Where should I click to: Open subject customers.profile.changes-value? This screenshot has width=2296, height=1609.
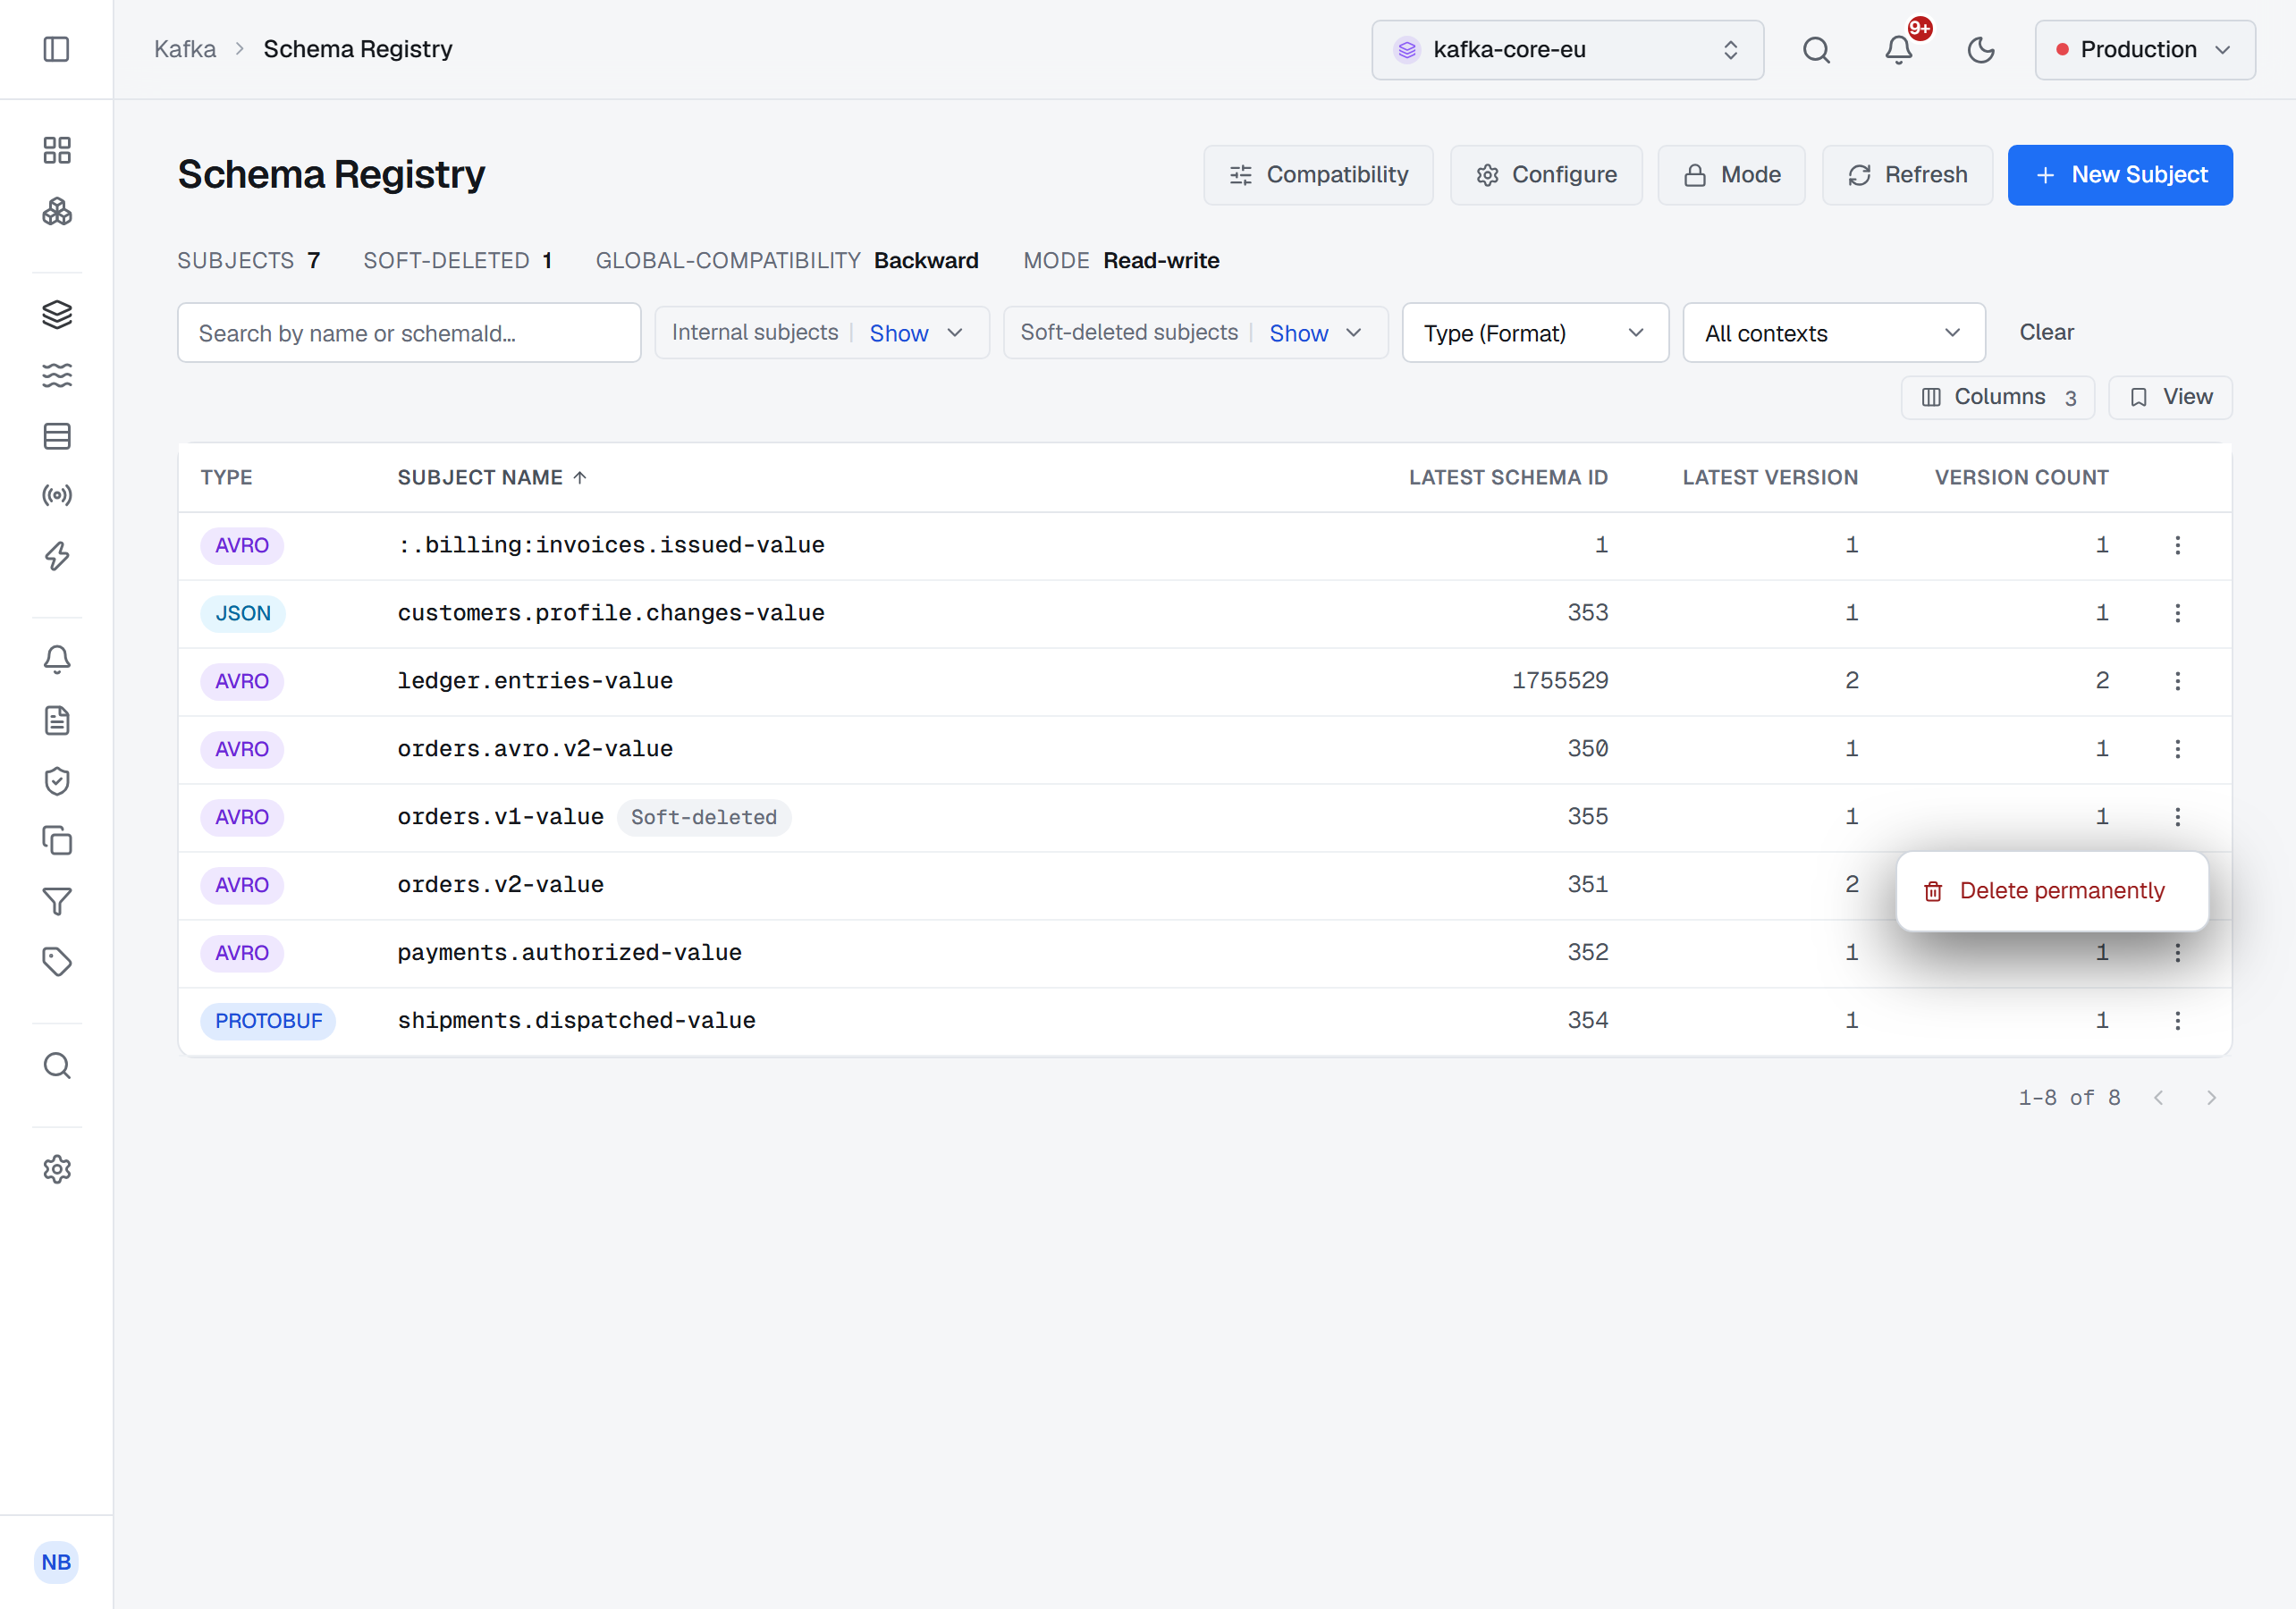611,613
